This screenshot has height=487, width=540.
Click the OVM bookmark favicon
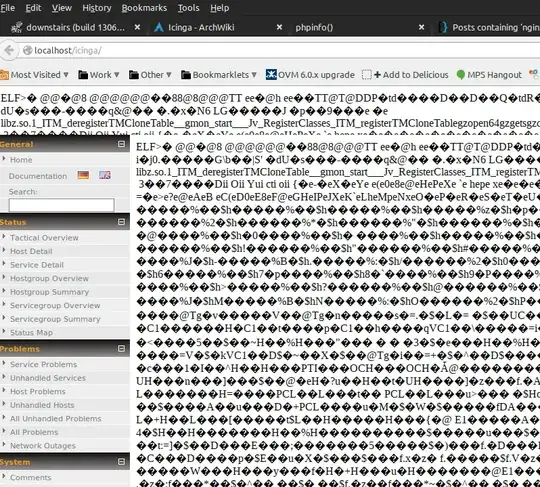click(271, 75)
